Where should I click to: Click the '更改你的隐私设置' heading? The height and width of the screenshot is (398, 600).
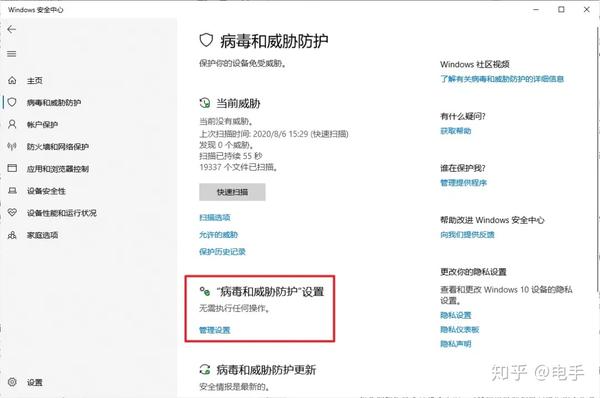tap(473, 272)
